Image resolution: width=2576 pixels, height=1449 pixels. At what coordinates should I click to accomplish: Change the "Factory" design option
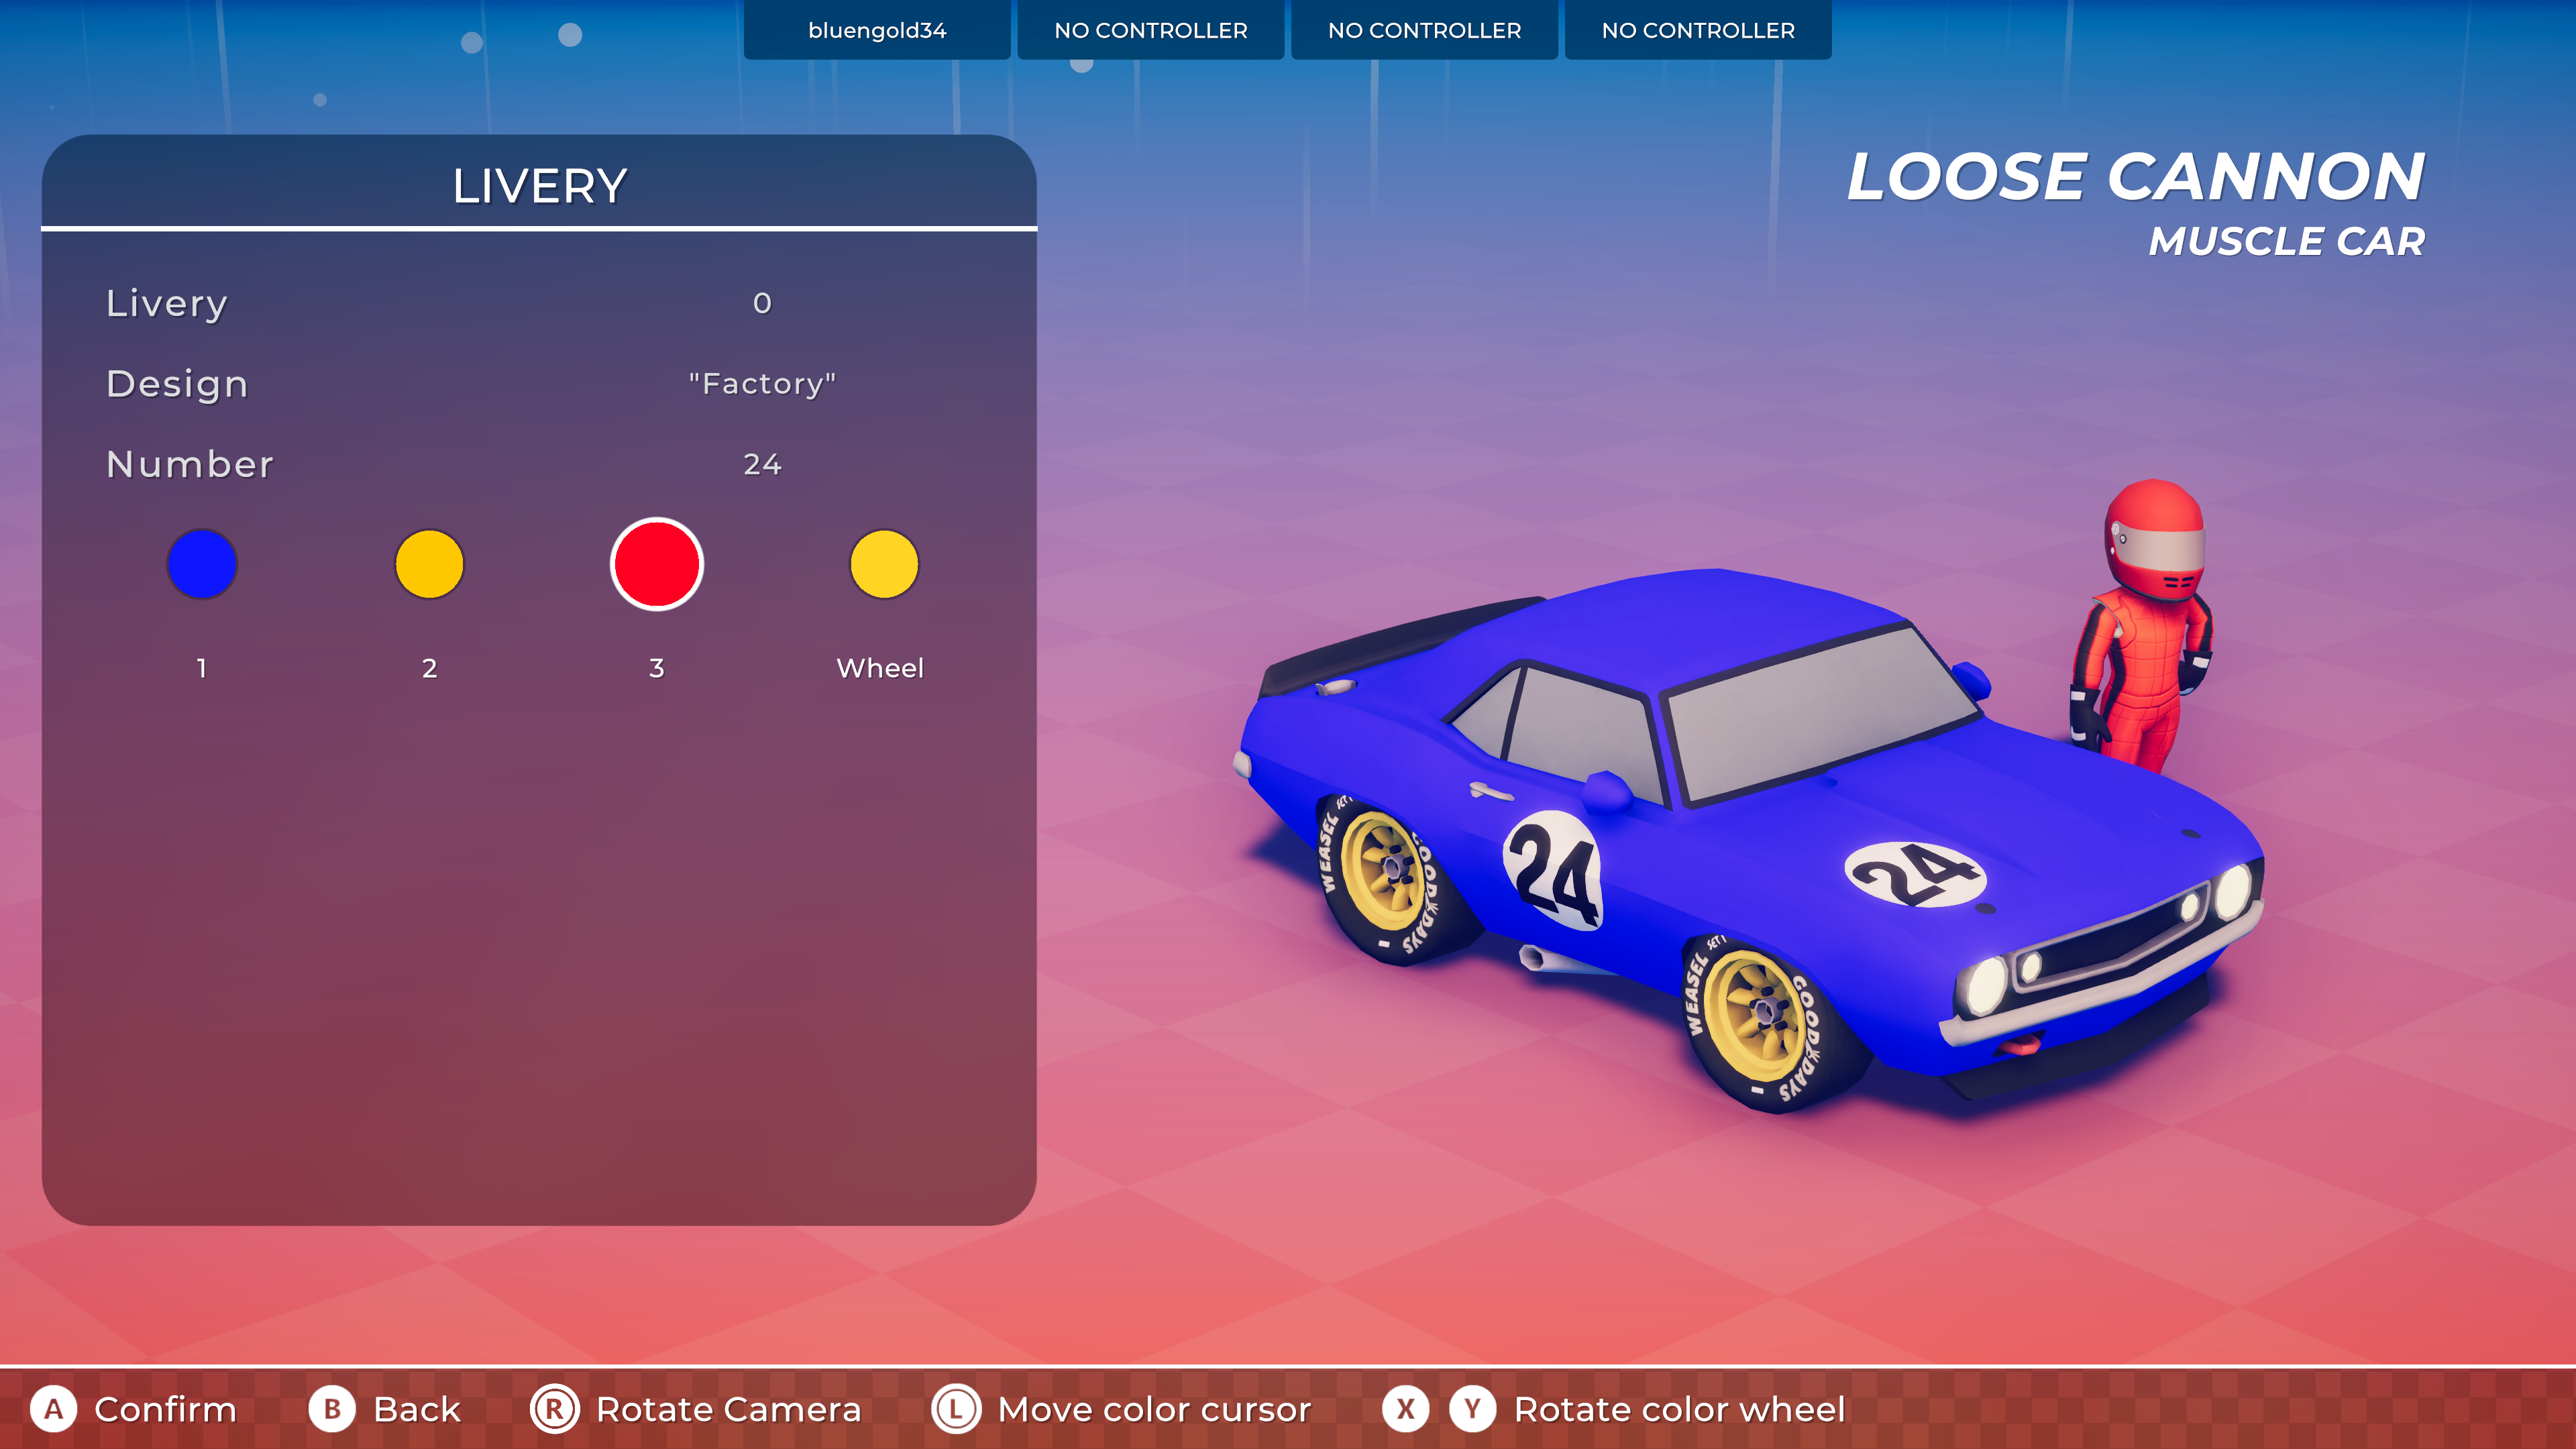coord(762,384)
